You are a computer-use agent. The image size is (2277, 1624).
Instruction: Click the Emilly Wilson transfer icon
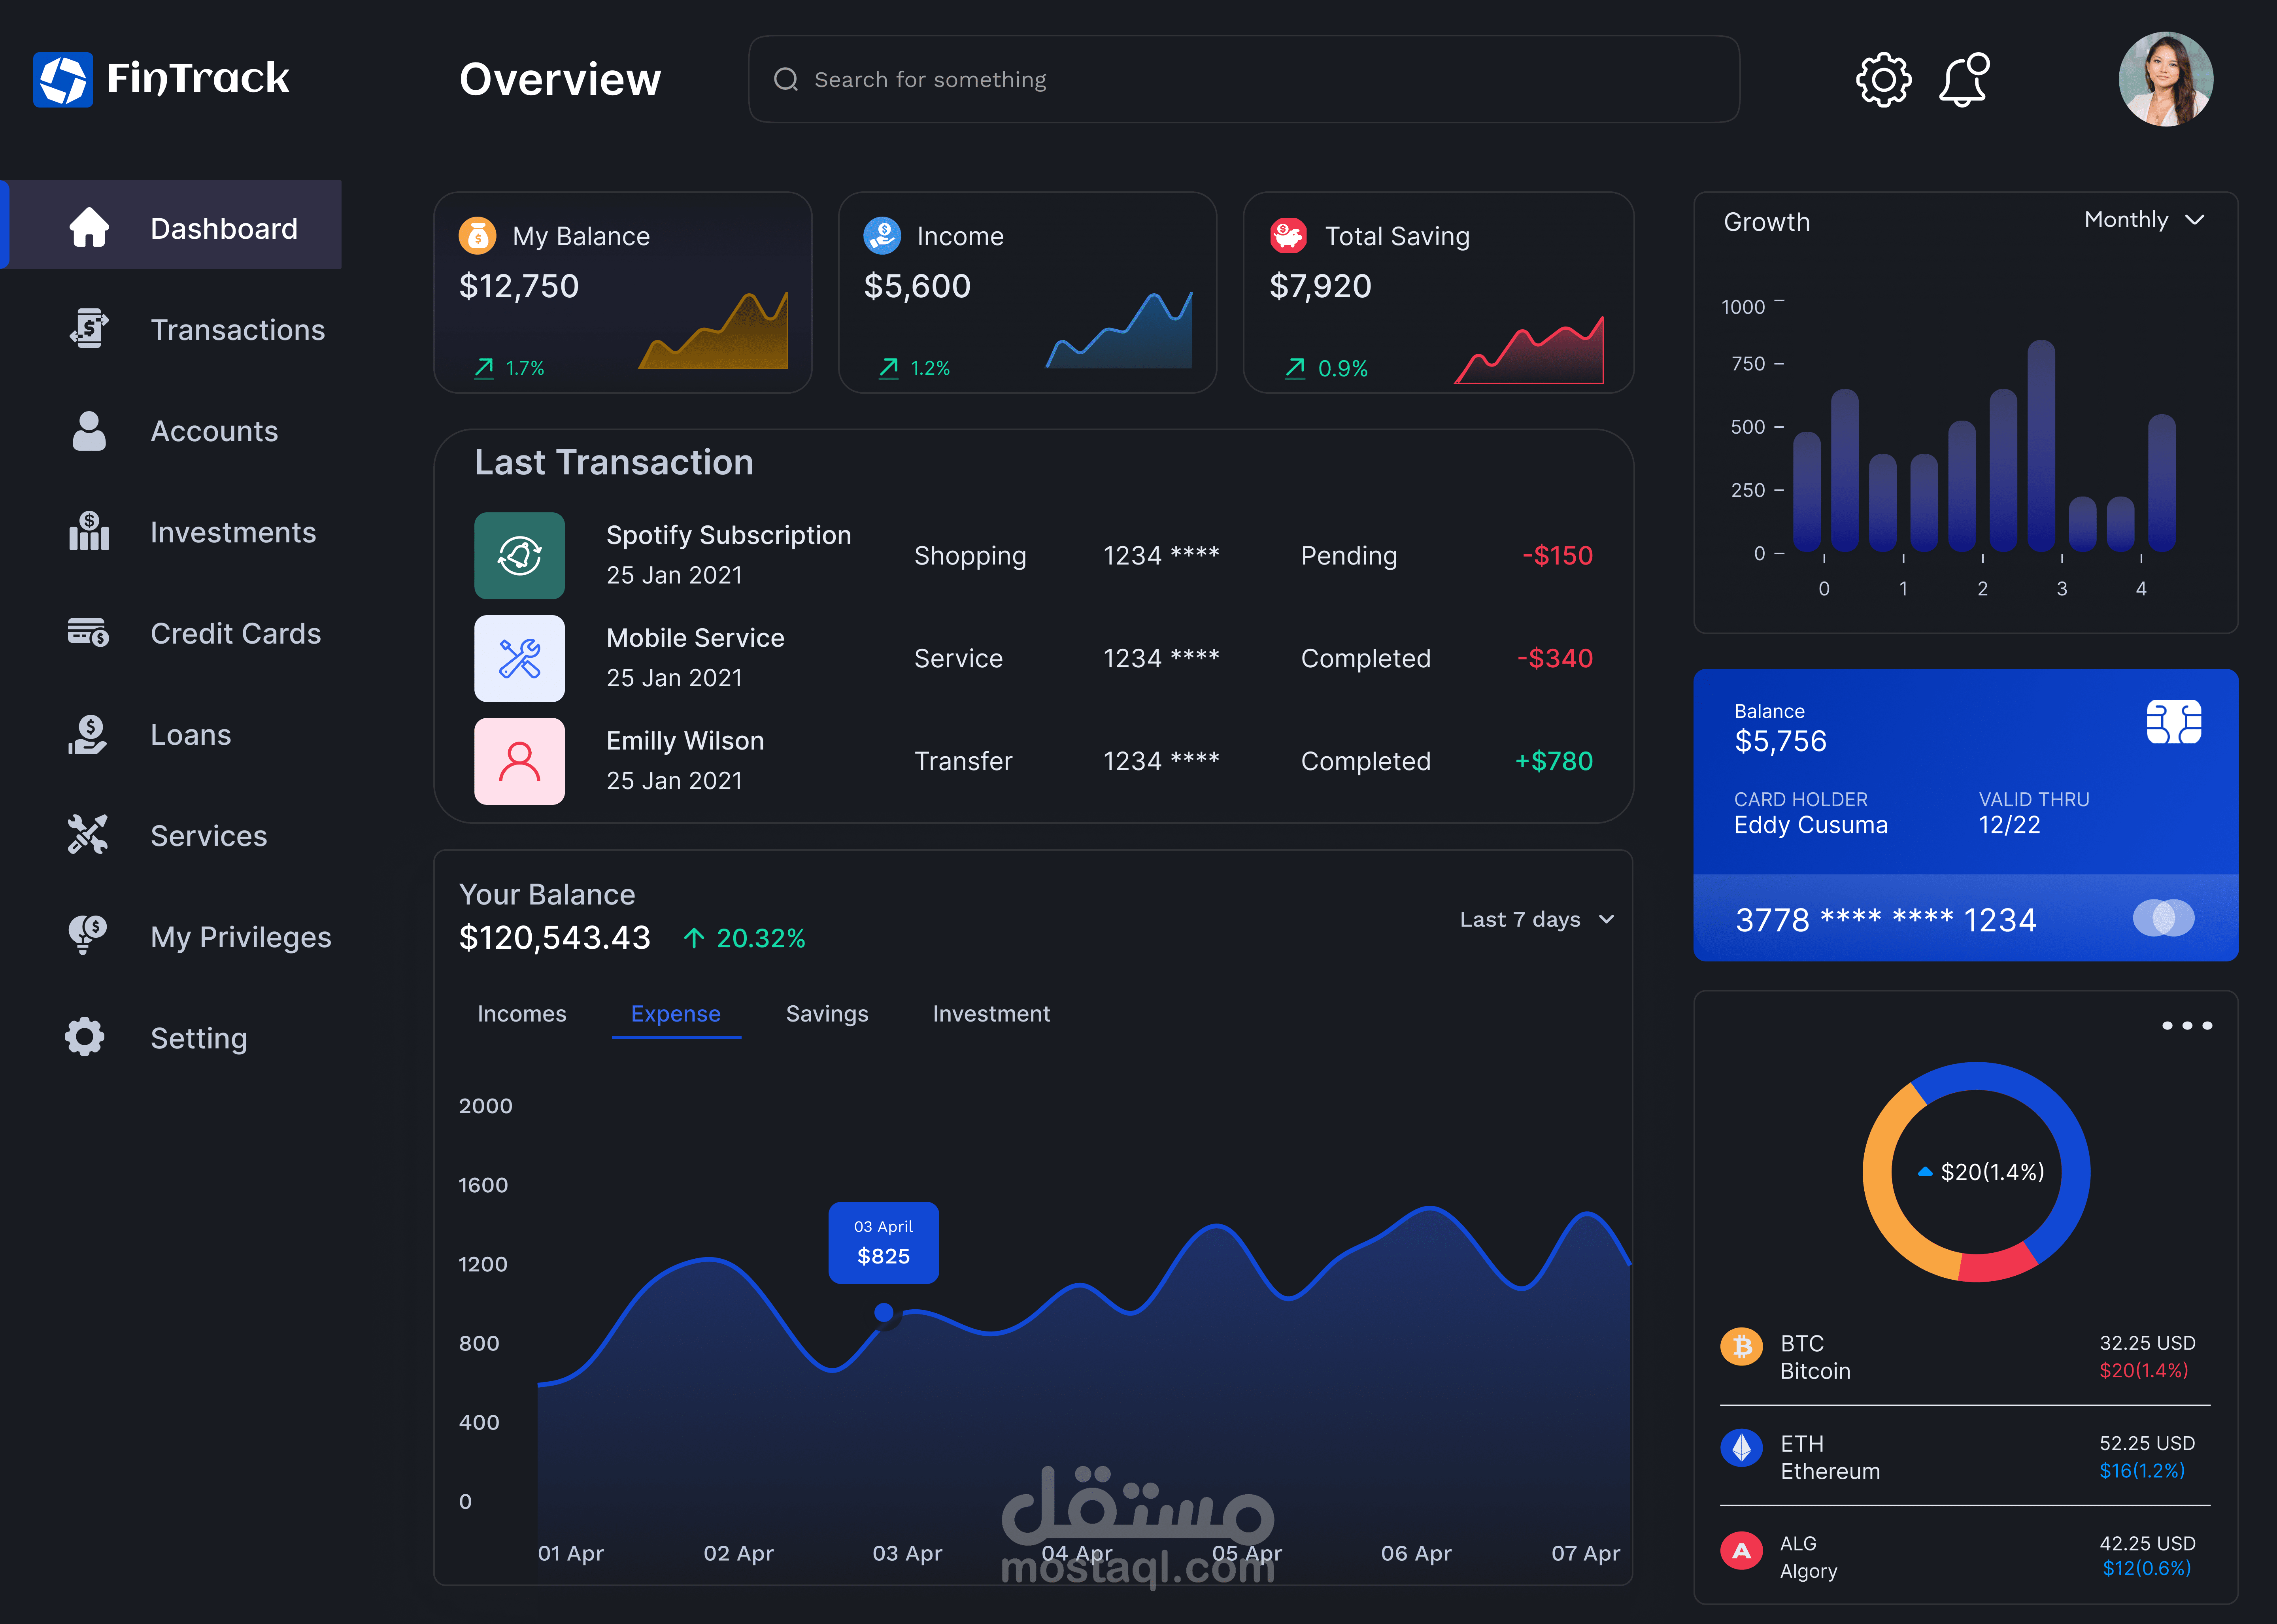pyautogui.click(x=519, y=761)
